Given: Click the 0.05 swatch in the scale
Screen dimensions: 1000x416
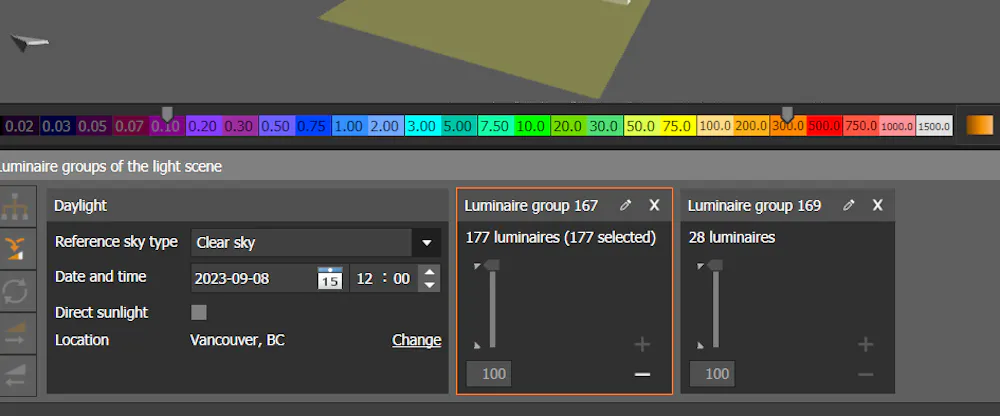Looking at the screenshot, I should (x=93, y=126).
